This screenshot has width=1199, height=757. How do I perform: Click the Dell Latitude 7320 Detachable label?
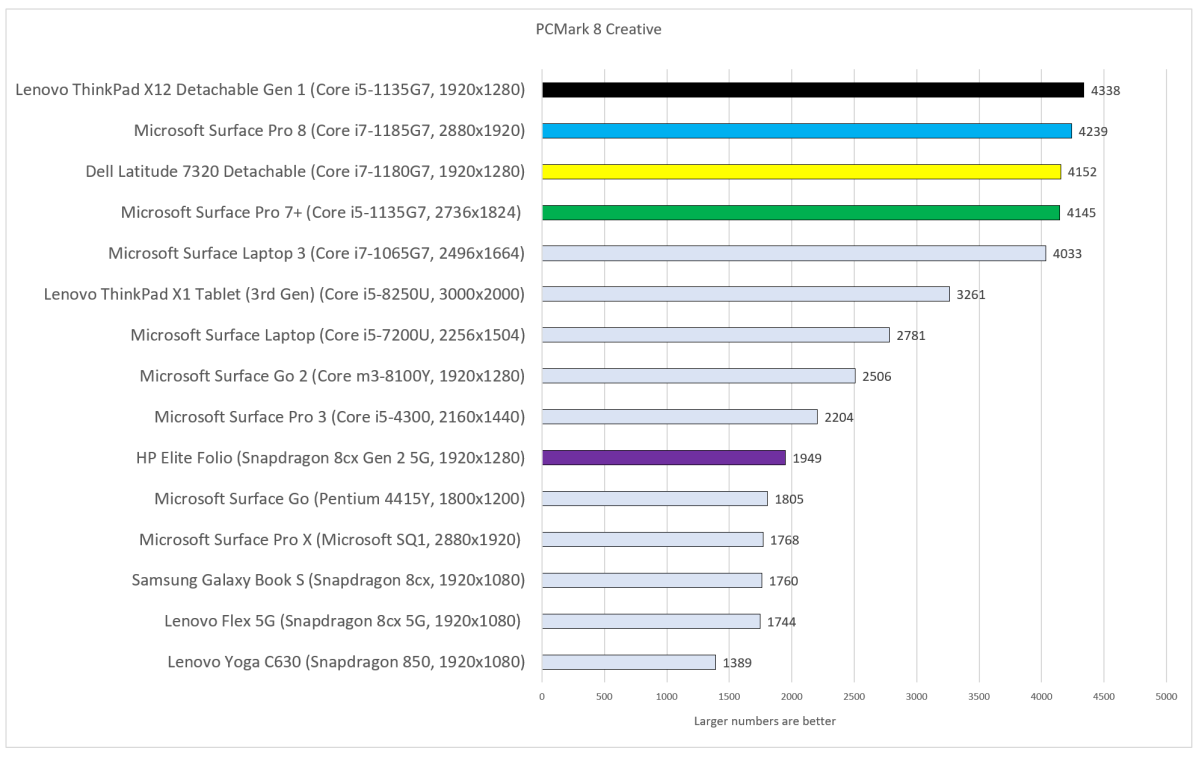(x=305, y=171)
